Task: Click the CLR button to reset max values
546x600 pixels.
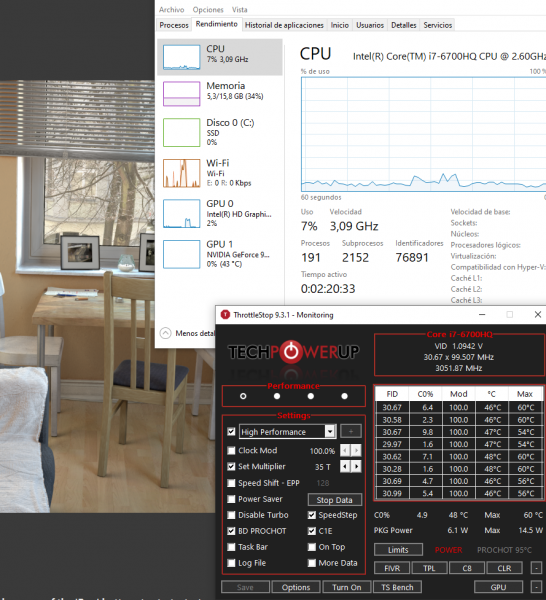Action: [504, 568]
